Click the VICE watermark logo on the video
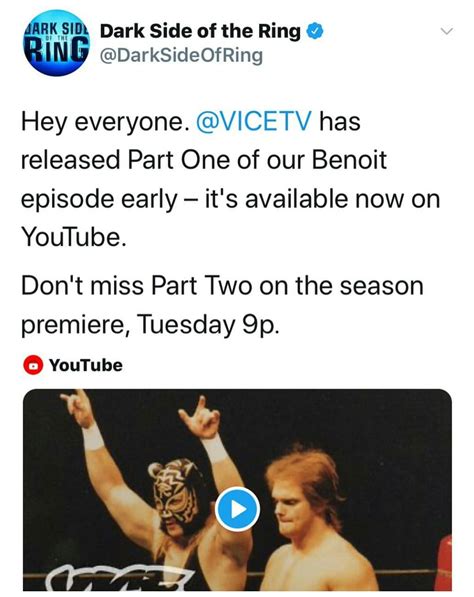The width and height of the screenshot is (474, 597). (x=118, y=578)
